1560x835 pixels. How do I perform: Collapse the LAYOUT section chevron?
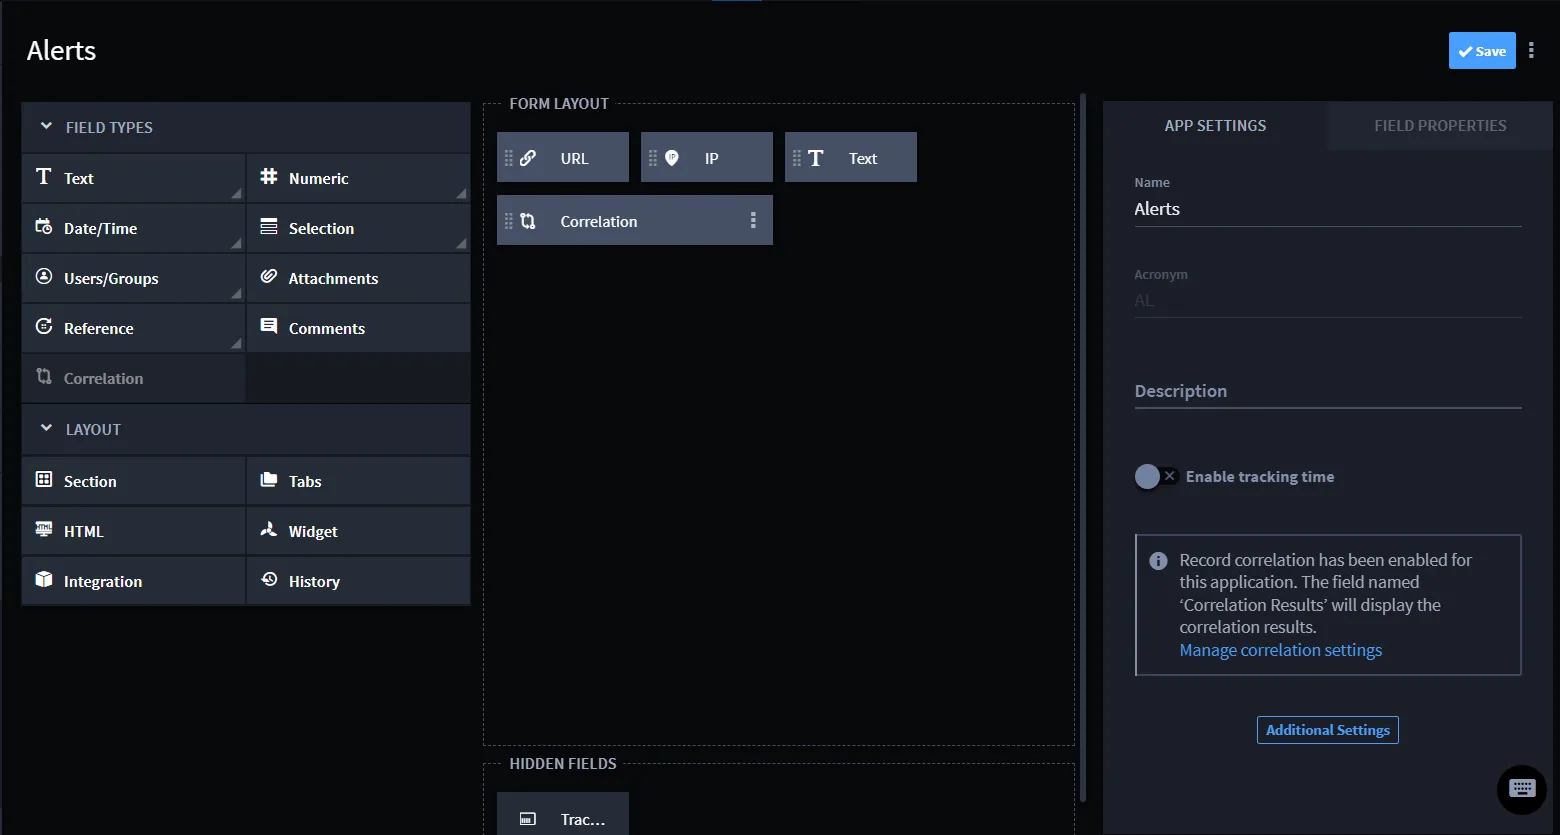click(x=46, y=429)
